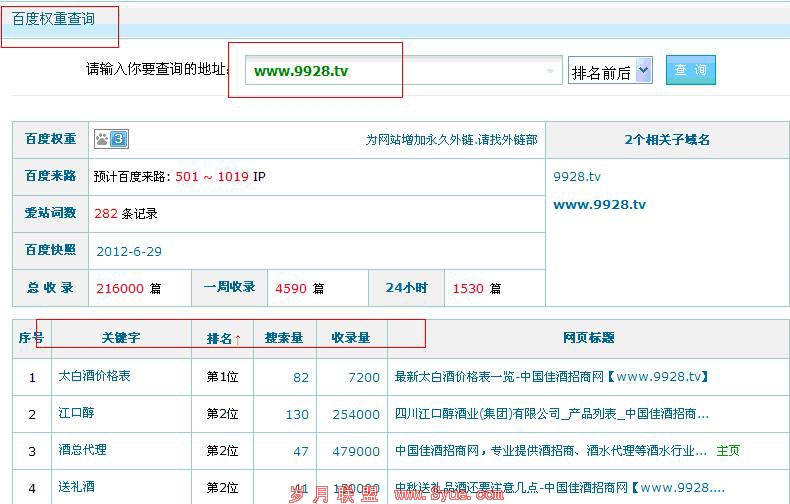Click the 2个相关子域名 header
The image size is (790, 504).
(667, 140)
